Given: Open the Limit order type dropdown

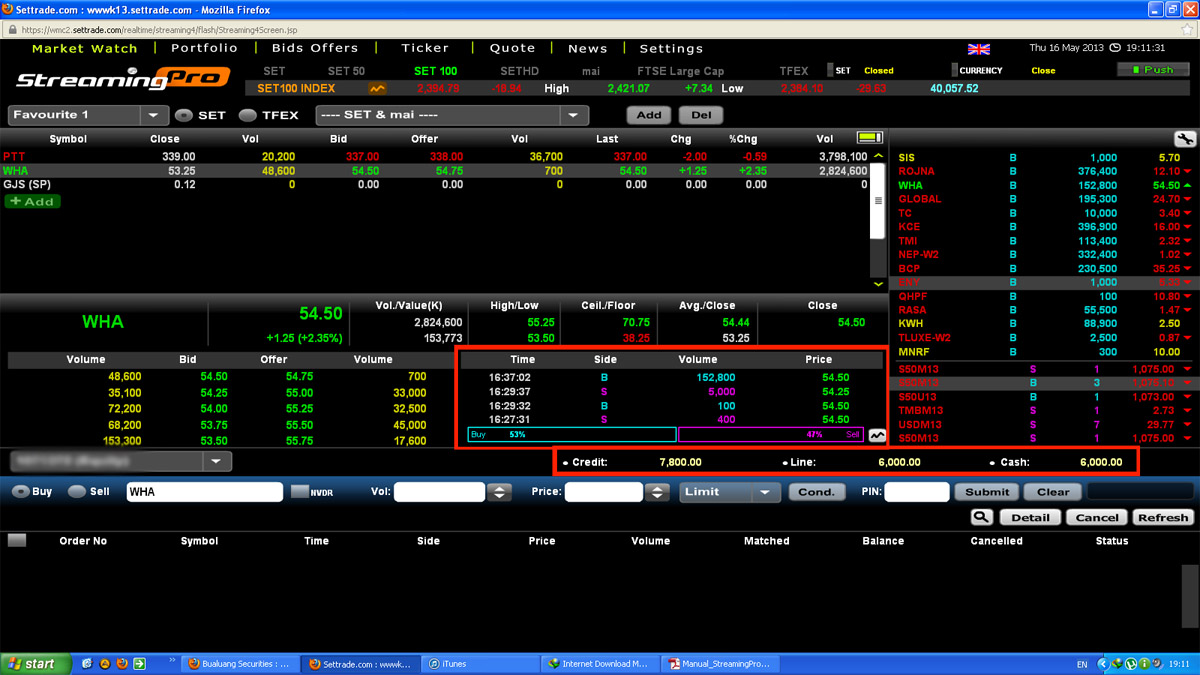Looking at the screenshot, I should [730, 492].
